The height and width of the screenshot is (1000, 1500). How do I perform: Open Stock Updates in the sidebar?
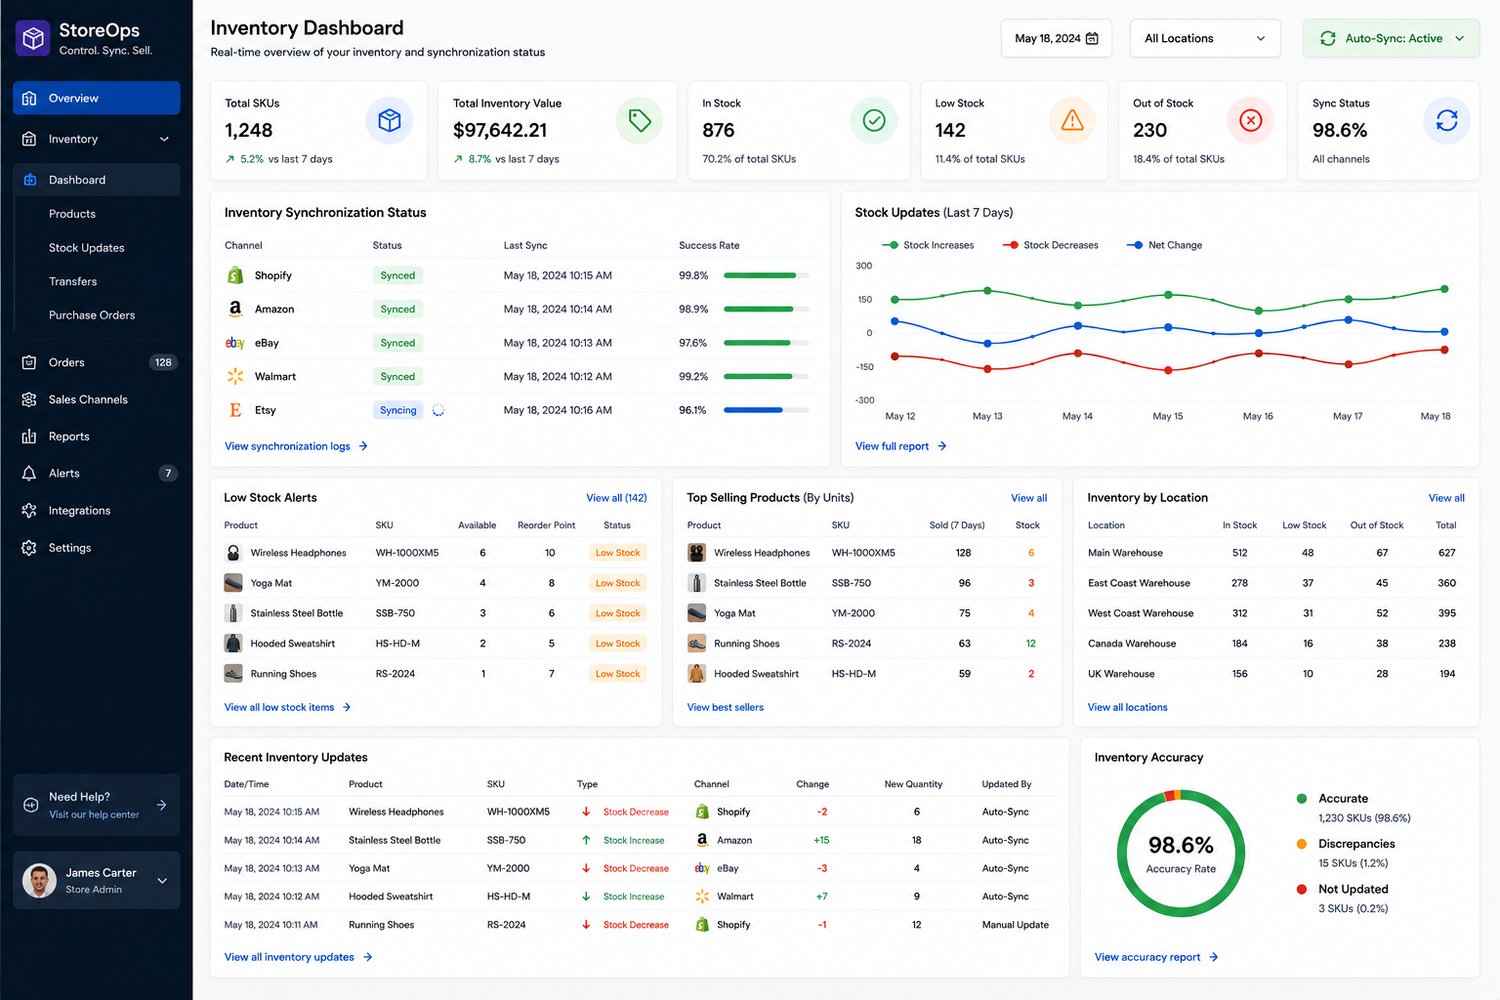87,248
